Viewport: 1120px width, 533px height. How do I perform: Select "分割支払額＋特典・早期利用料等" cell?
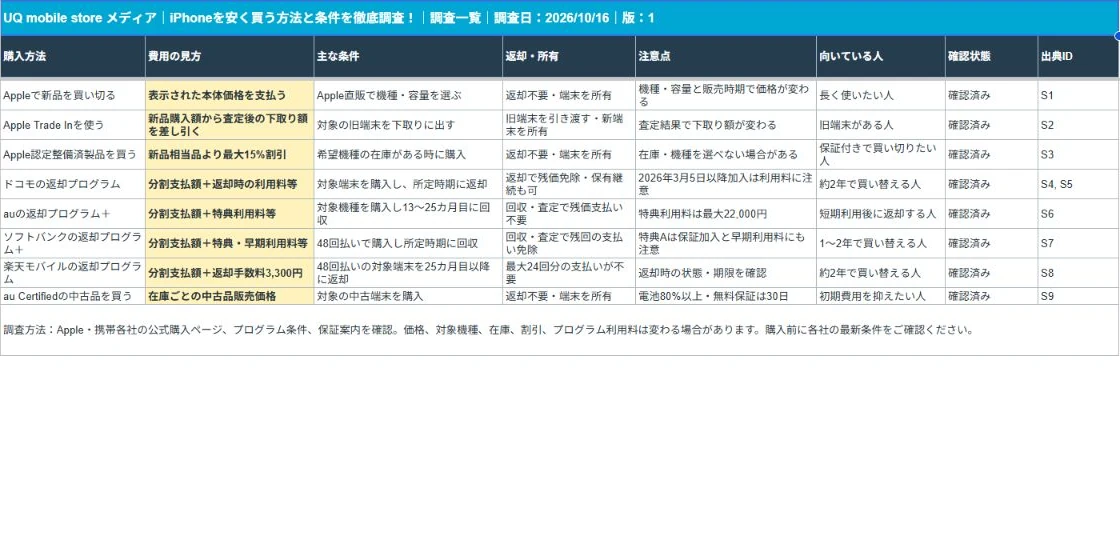click(229, 244)
